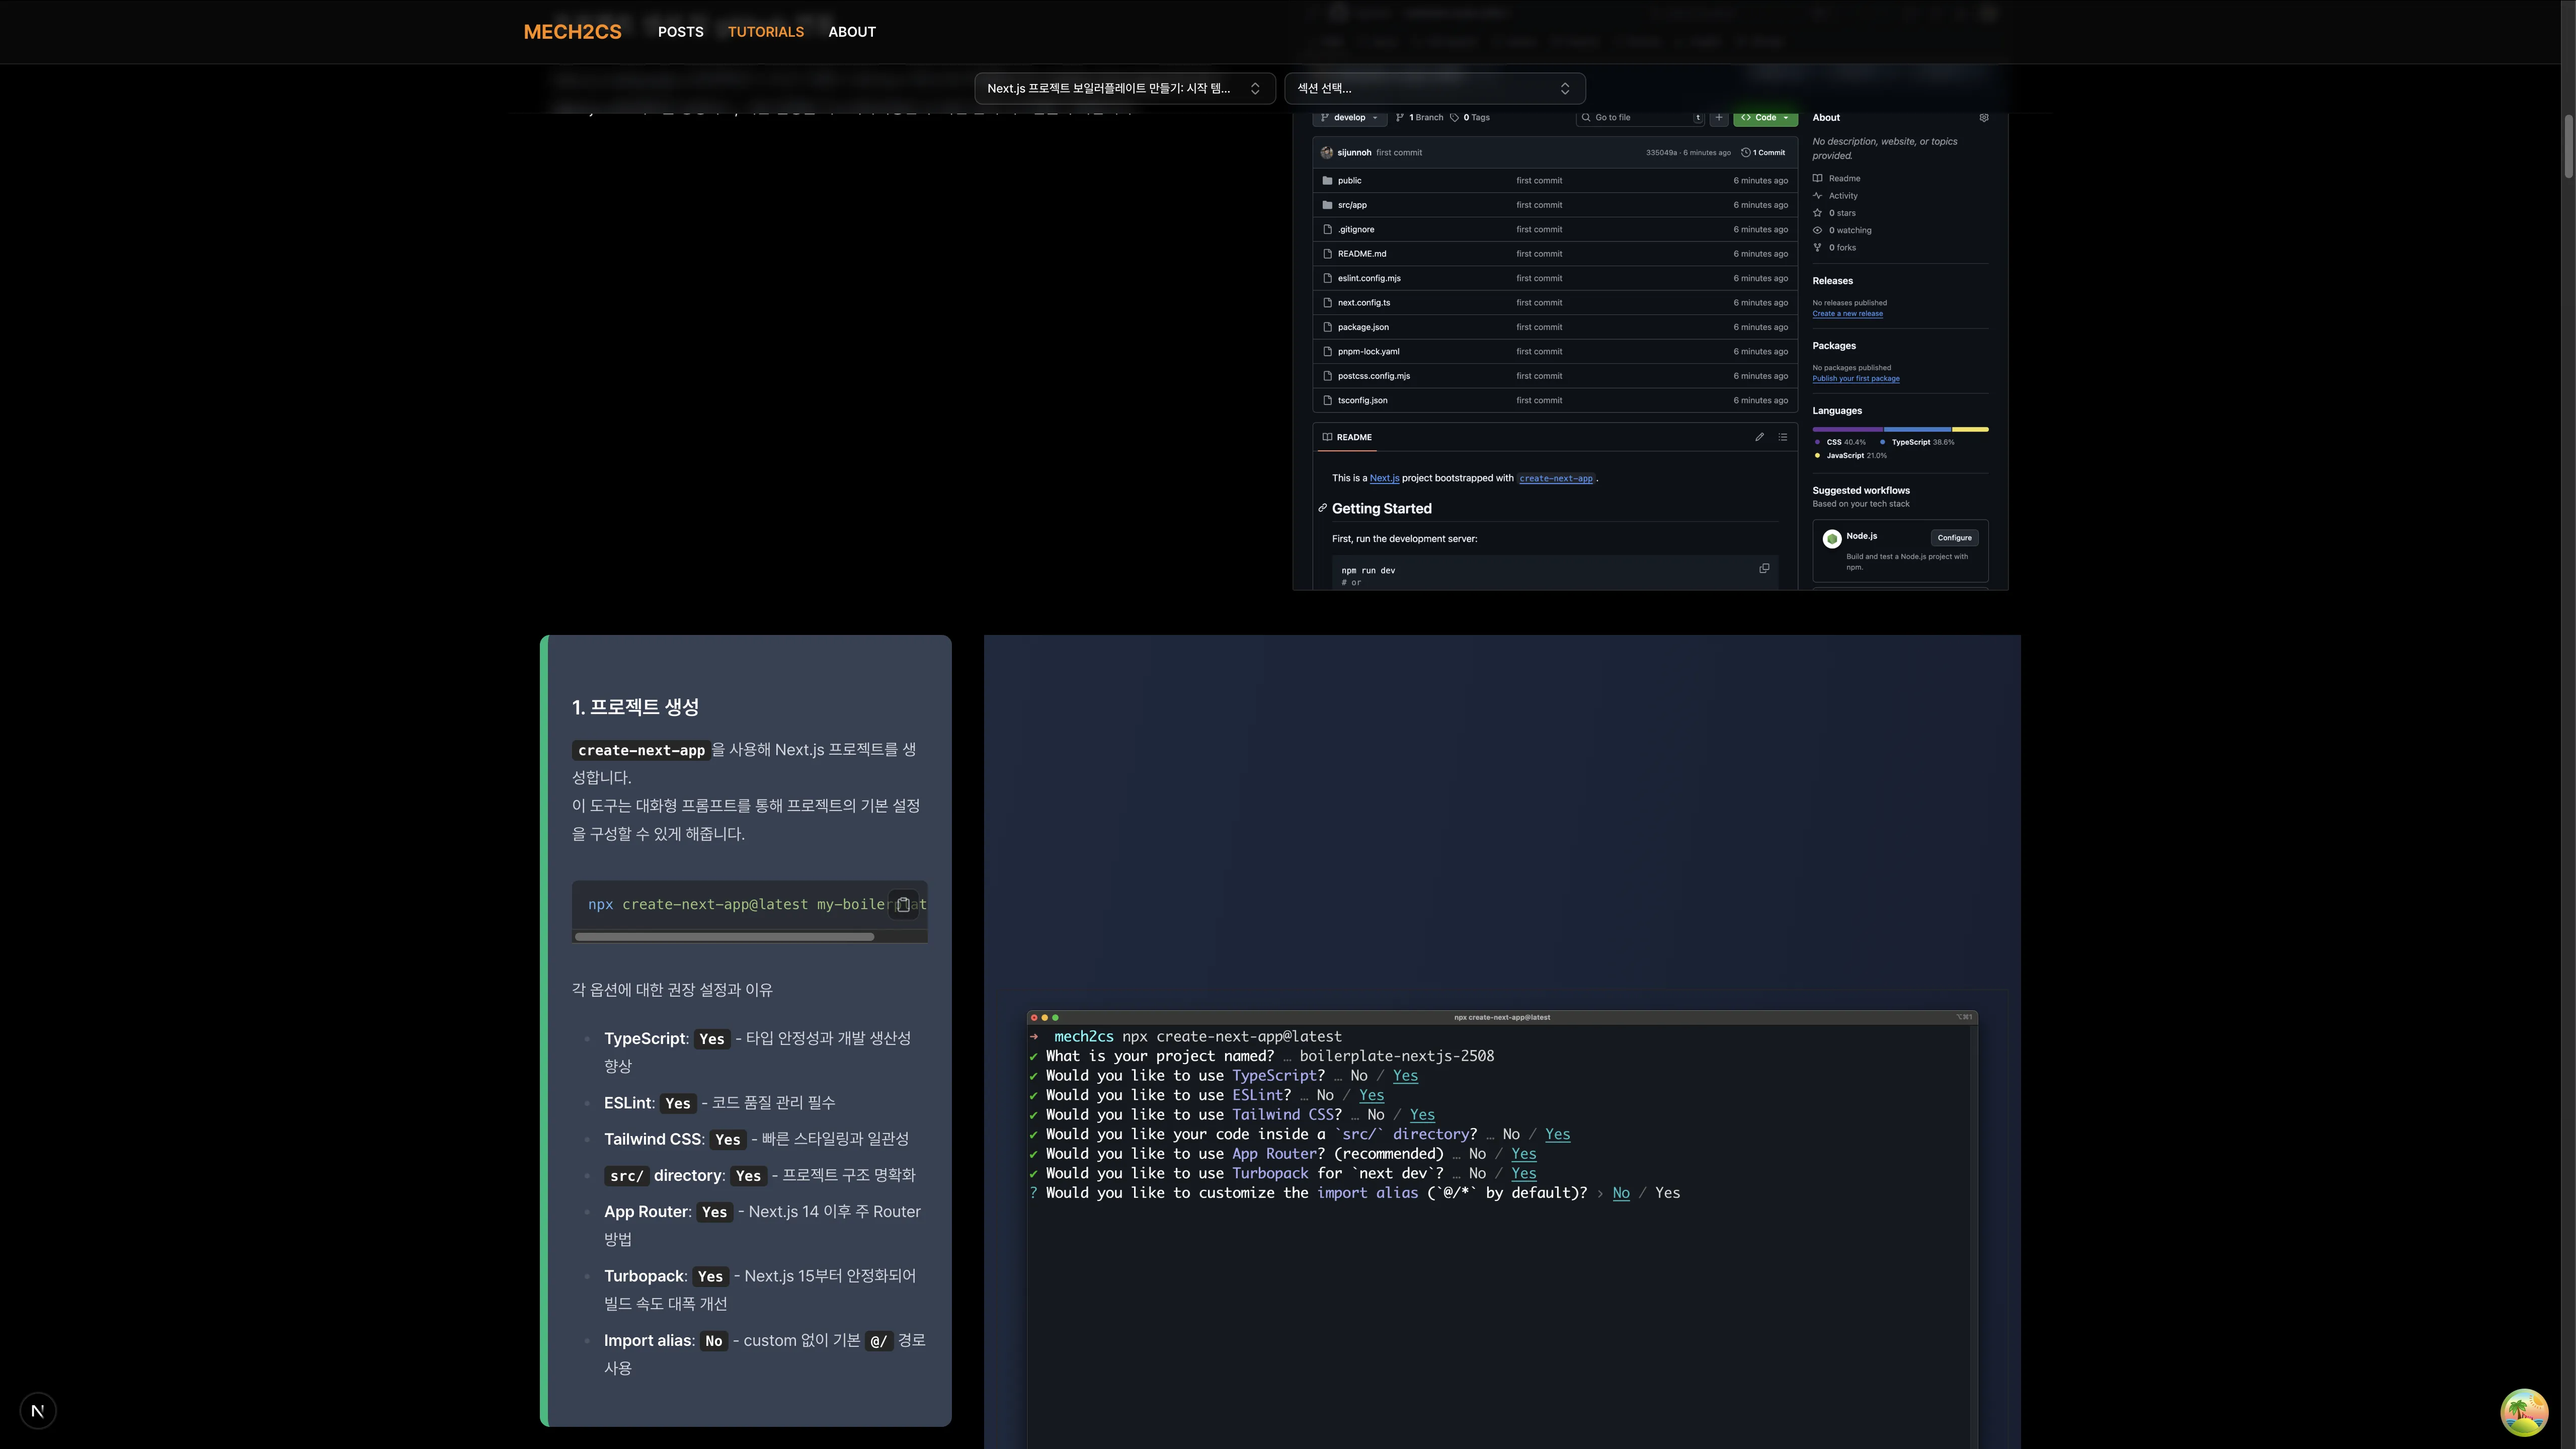Image resolution: width=2576 pixels, height=1449 pixels.
Task: Copy the npx create-next-app command
Action: click(x=903, y=904)
